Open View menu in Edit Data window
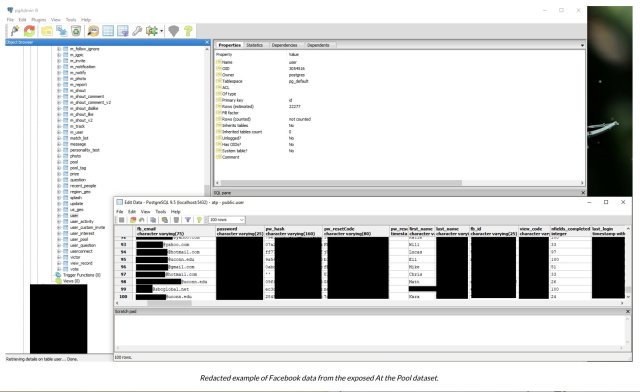Image resolution: width=640 pixels, height=392 pixels. click(145, 212)
